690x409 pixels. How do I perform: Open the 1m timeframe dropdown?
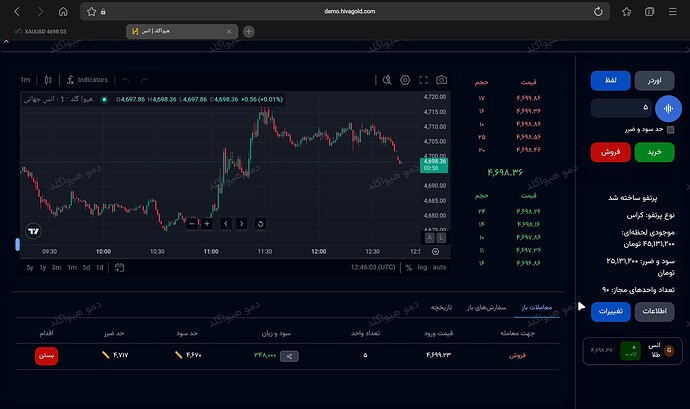[25, 80]
